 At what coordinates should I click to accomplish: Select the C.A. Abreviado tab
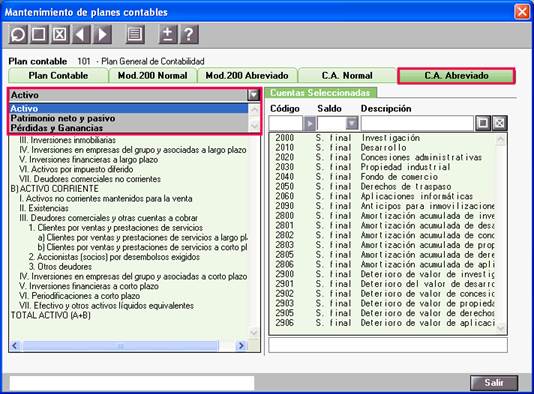click(456, 76)
